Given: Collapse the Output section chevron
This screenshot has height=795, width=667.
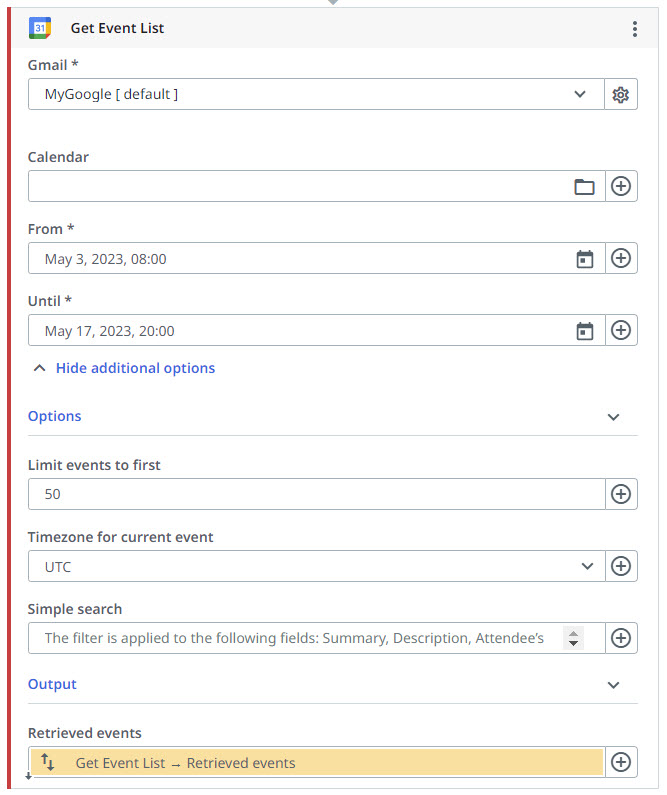Looking at the screenshot, I should pyautogui.click(x=614, y=685).
